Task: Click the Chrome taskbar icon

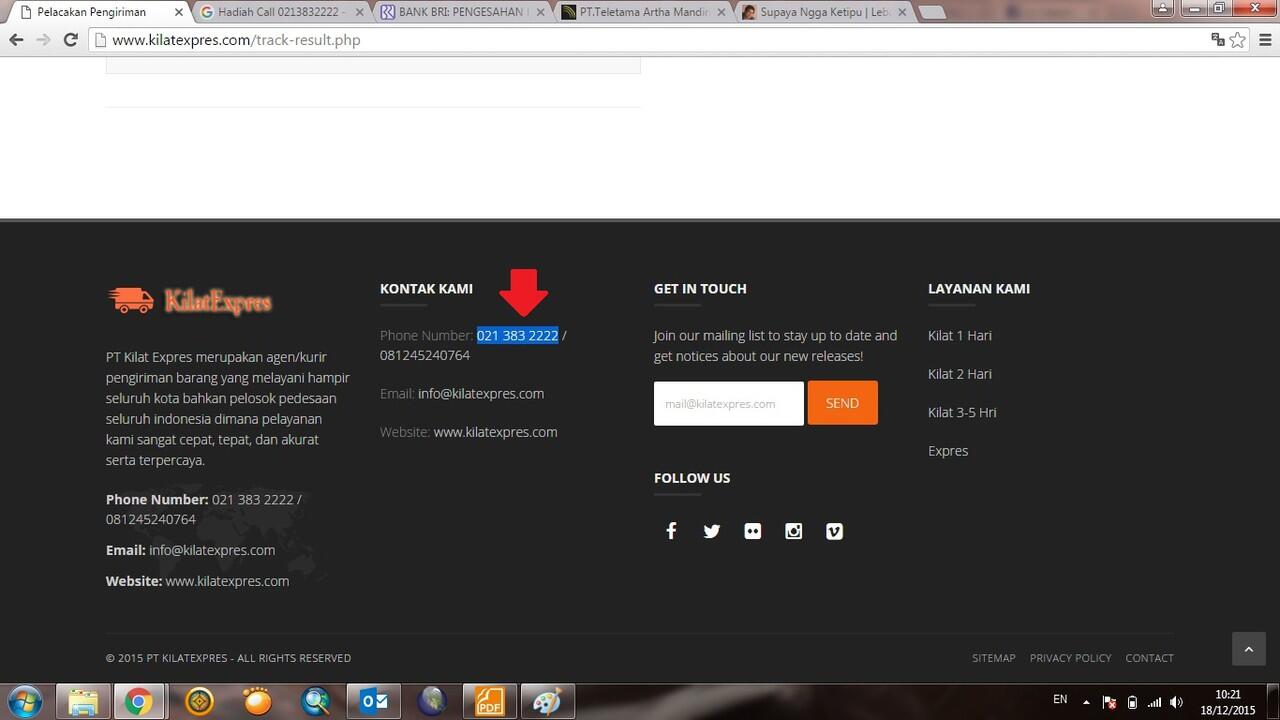Action: click(x=138, y=702)
